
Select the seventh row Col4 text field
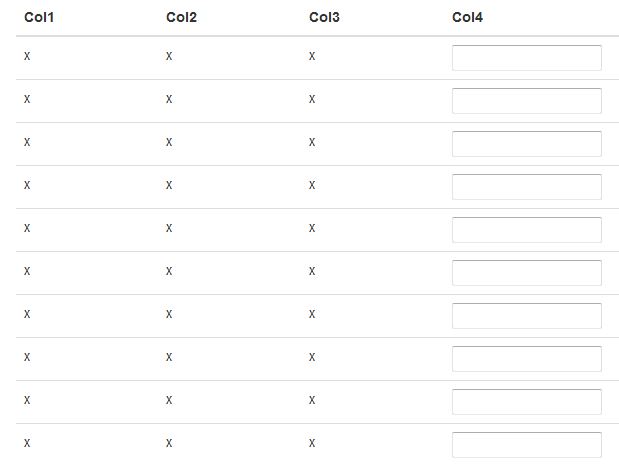(x=526, y=316)
